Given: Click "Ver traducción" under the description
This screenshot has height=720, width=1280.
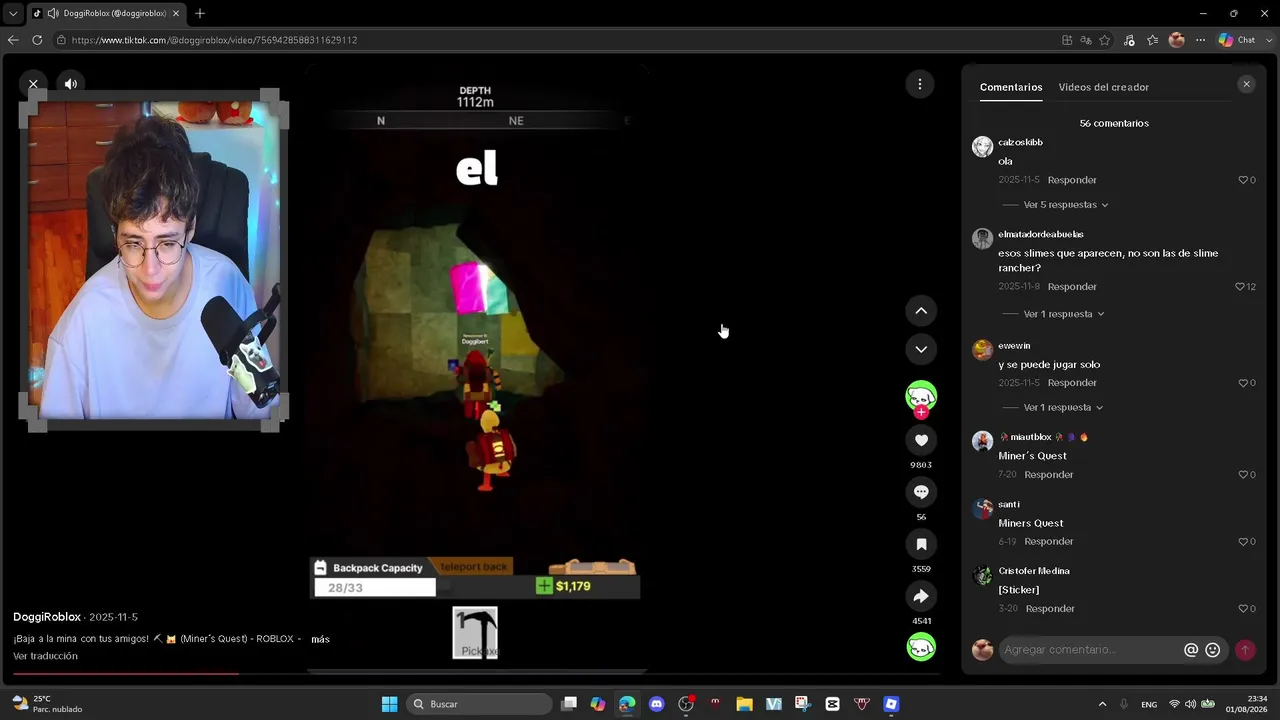Looking at the screenshot, I should [x=45, y=656].
